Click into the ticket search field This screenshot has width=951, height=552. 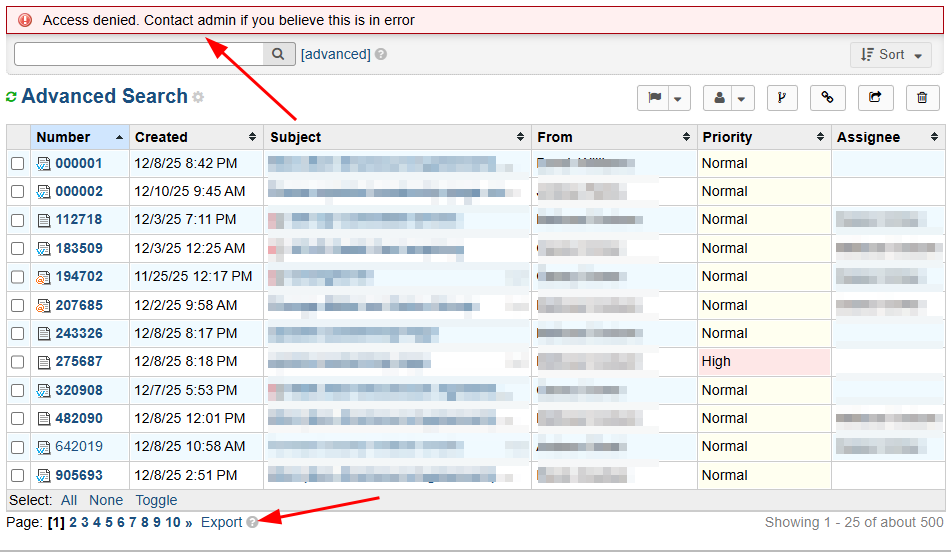click(x=138, y=55)
